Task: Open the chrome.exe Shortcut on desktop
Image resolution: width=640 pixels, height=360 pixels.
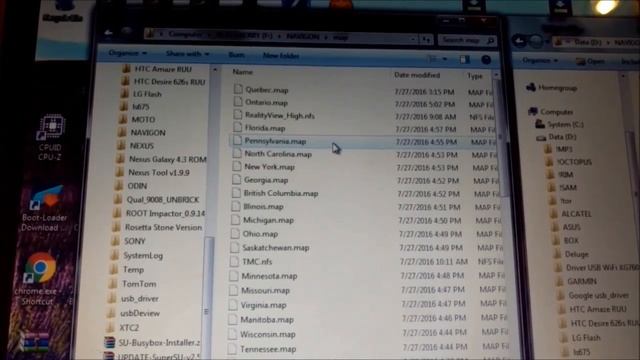Action: coord(39,279)
